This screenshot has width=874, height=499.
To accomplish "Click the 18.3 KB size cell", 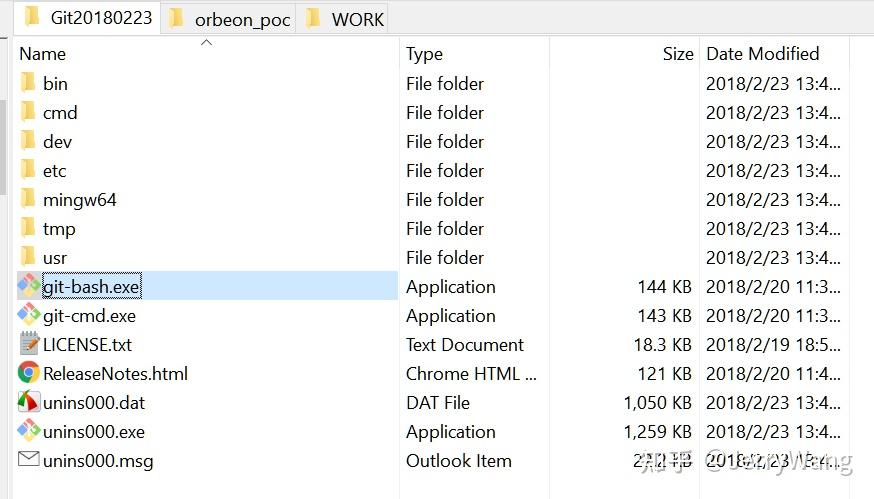I will tap(663, 345).
